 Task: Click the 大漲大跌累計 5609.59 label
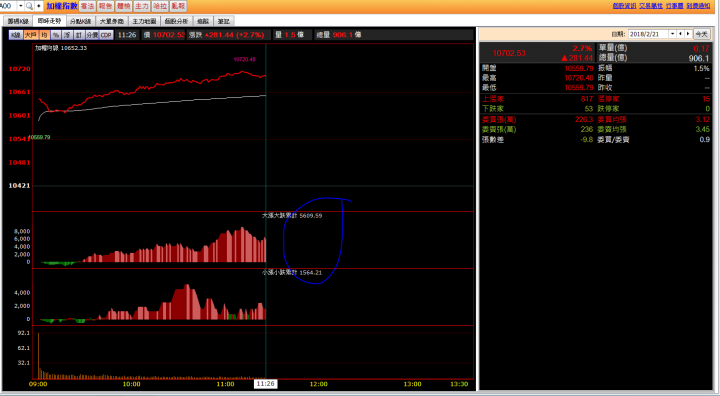pyautogui.click(x=292, y=215)
